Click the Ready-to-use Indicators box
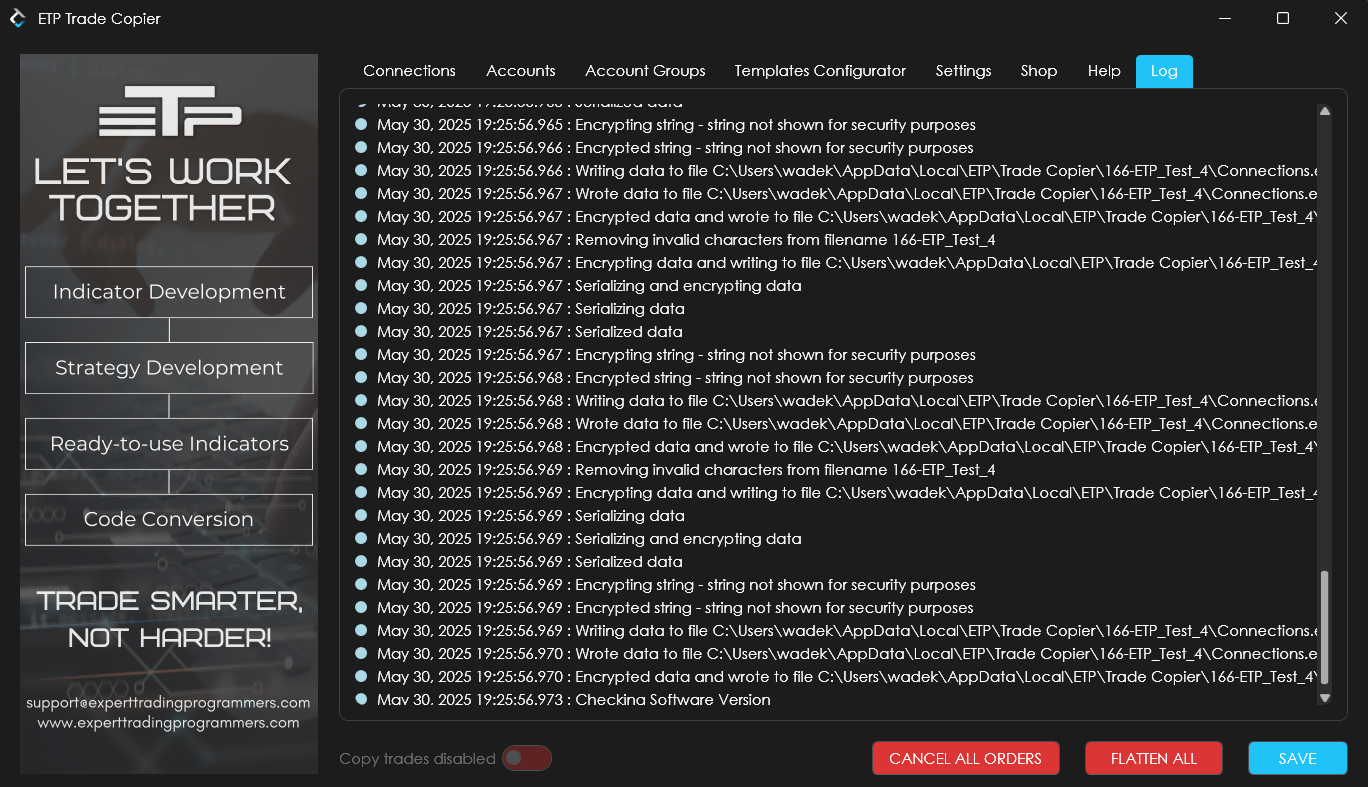This screenshot has width=1368, height=787. click(x=169, y=444)
